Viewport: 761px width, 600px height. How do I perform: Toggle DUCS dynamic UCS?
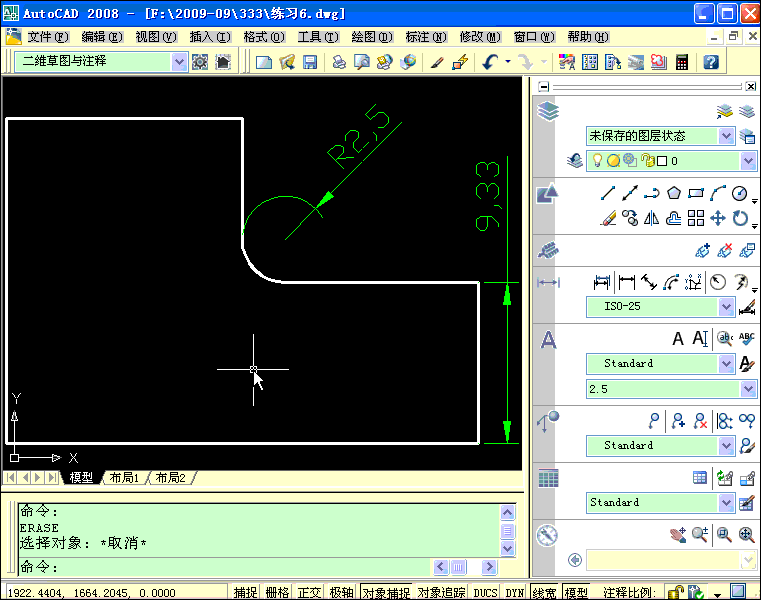pos(485,593)
